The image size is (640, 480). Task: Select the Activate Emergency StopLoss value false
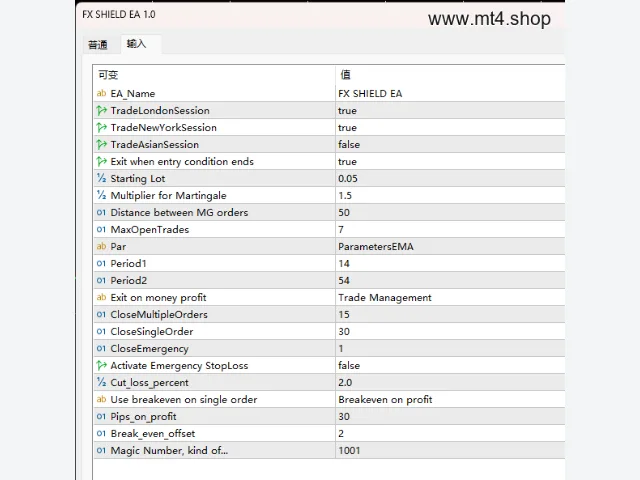click(x=450, y=365)
